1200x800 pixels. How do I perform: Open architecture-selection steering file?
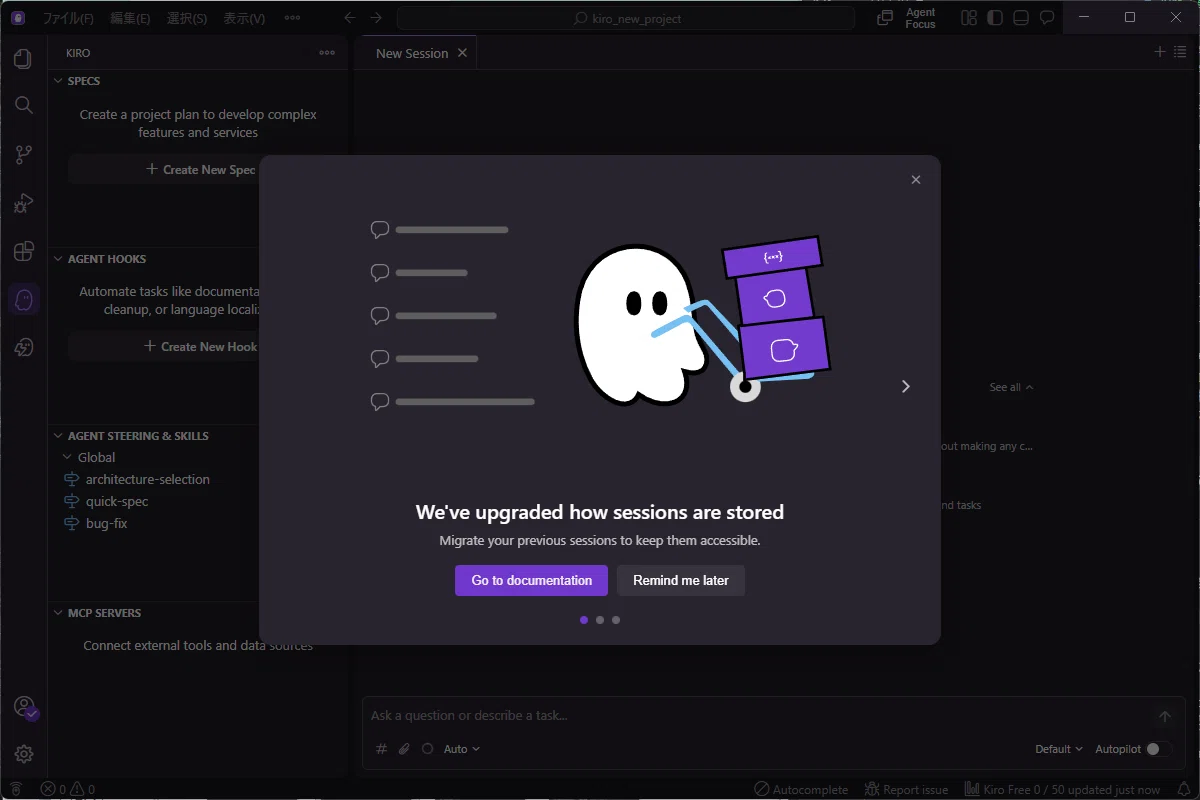coord(148,479)
